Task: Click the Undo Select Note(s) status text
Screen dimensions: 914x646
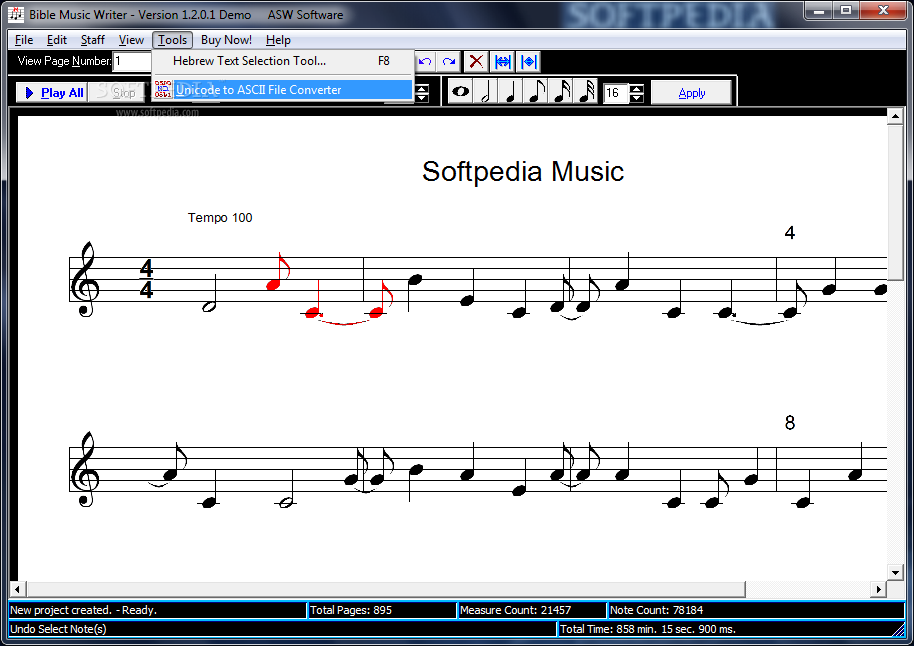Action: pyautogui.click(x=58, y=629)
